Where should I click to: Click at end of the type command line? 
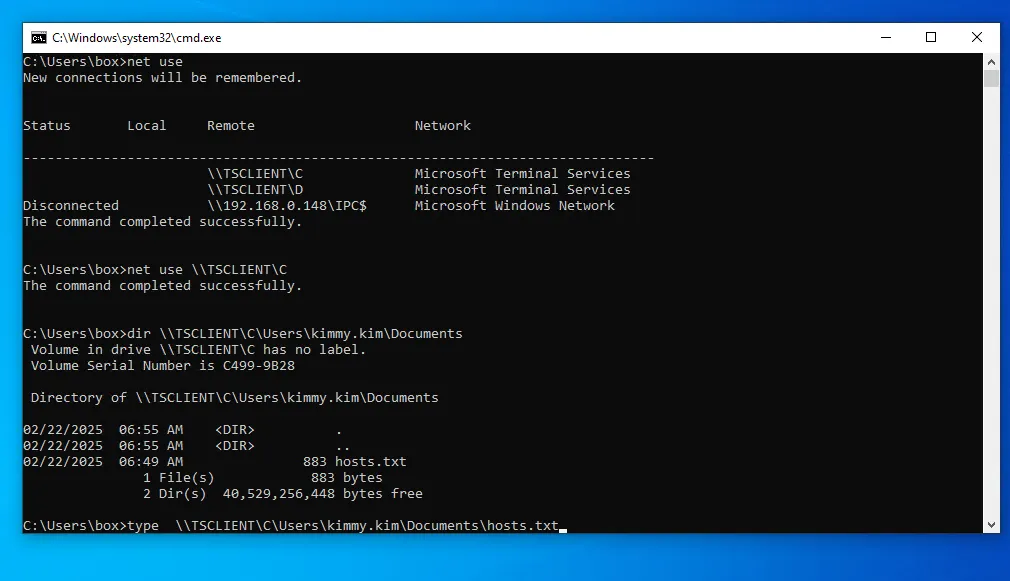pos(562,526)
